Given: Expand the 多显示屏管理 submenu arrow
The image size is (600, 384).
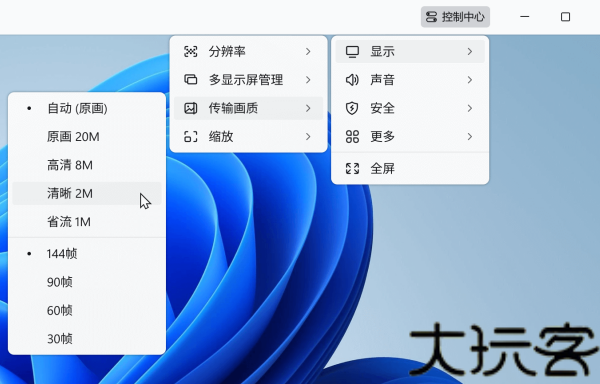Looking at the screenshot, I should (x=308, y=80).
